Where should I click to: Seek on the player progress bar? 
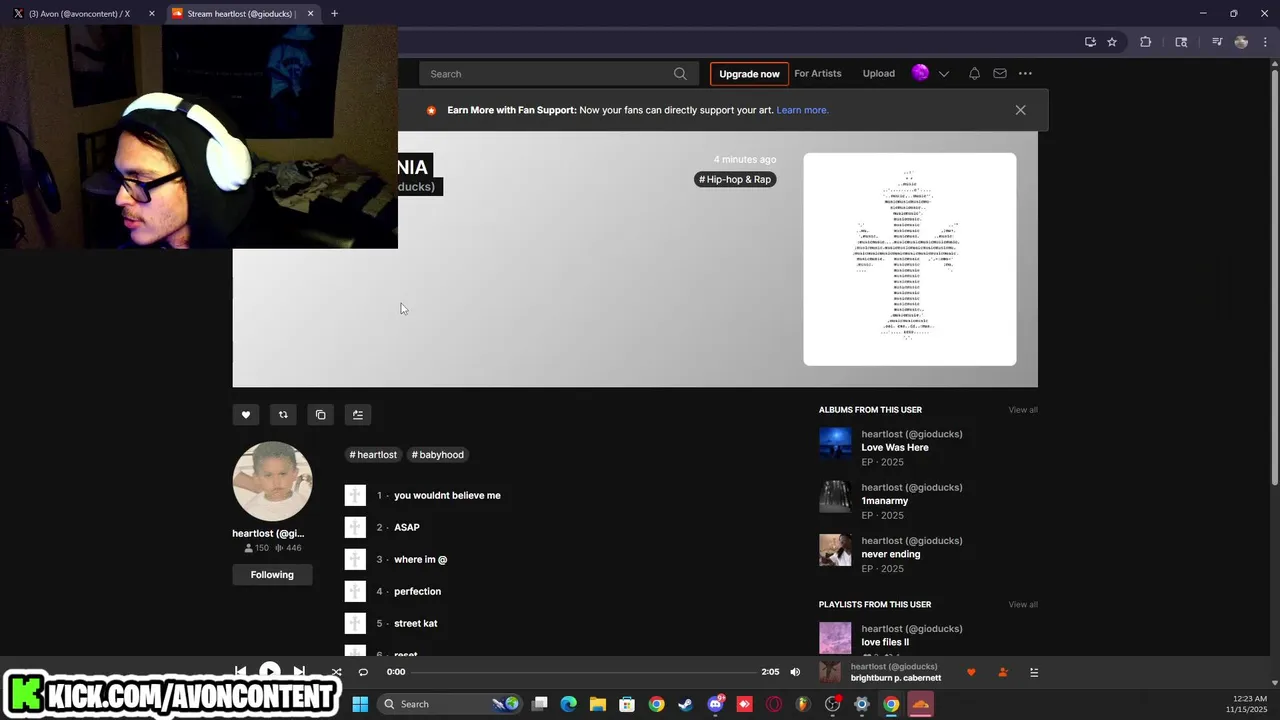583,672
